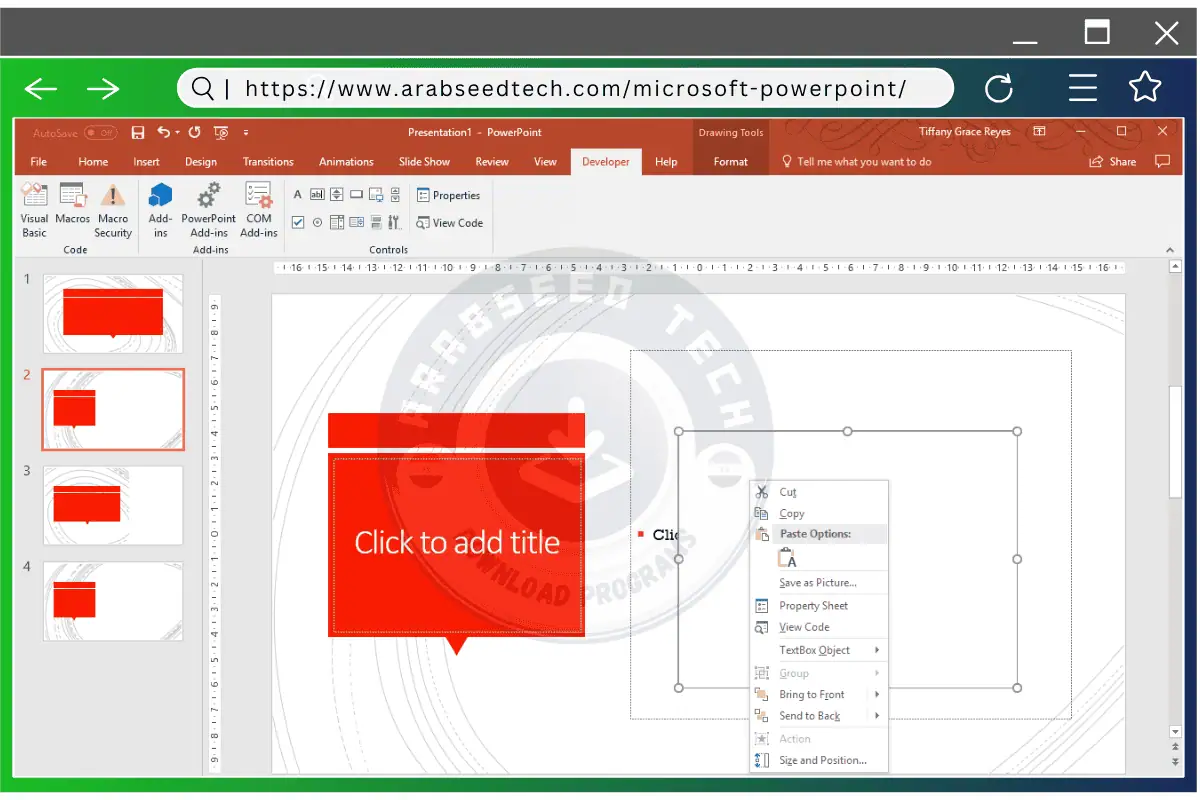
Task: Click View Code in the Controls group
Action: click(449, 223)
